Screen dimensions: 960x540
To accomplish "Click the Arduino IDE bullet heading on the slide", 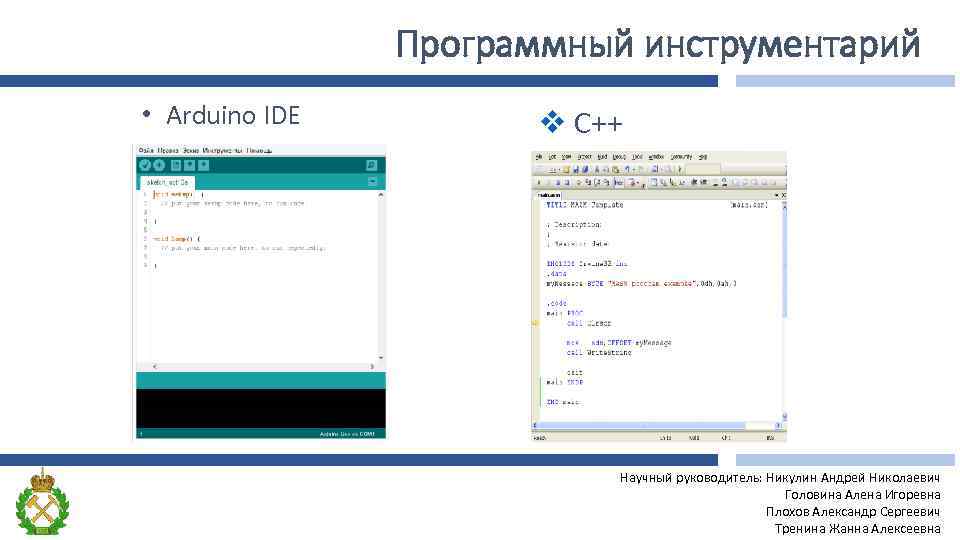I will coord(233,115).
